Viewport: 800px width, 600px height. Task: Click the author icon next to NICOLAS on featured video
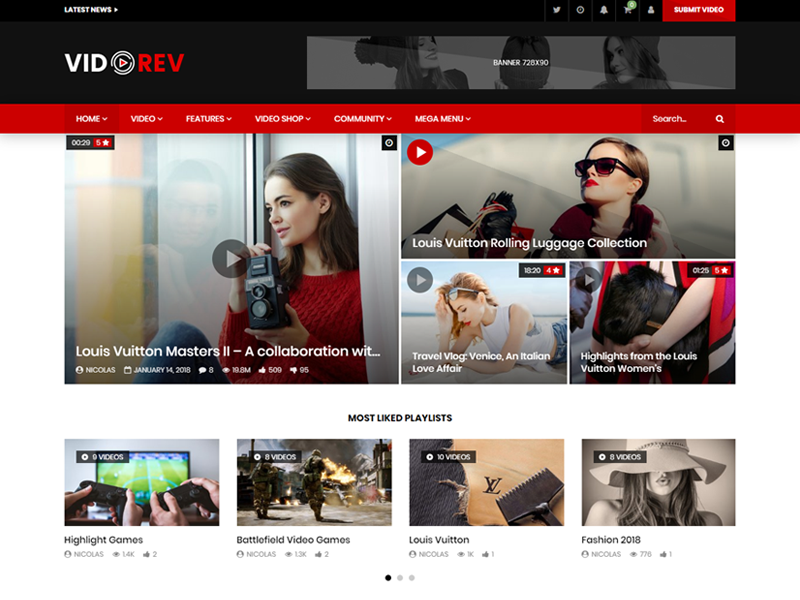click(80, 370)
